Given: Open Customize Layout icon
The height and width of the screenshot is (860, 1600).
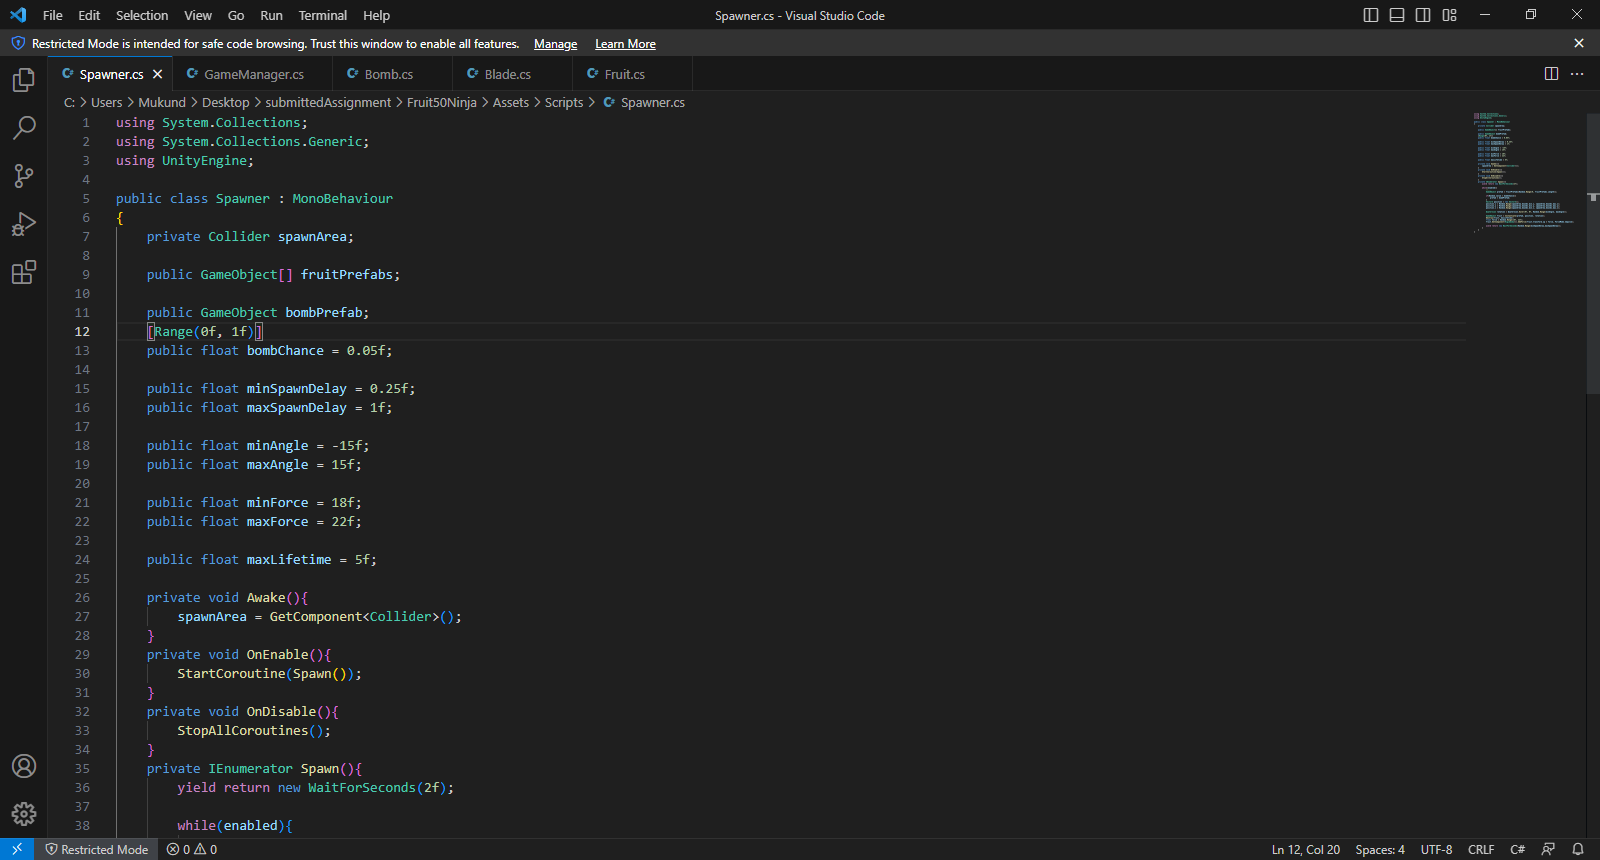Looking at the screenshot, I should click(x=1449, y=15).
